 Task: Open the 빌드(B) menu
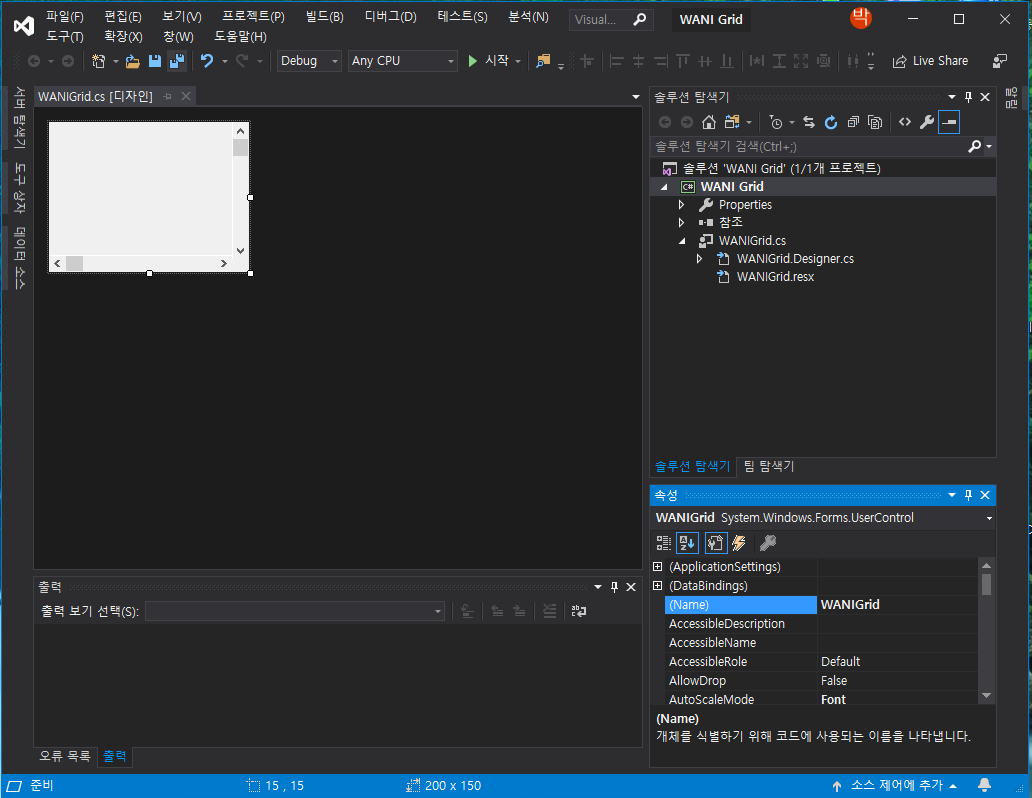click(x=324, y=16)
